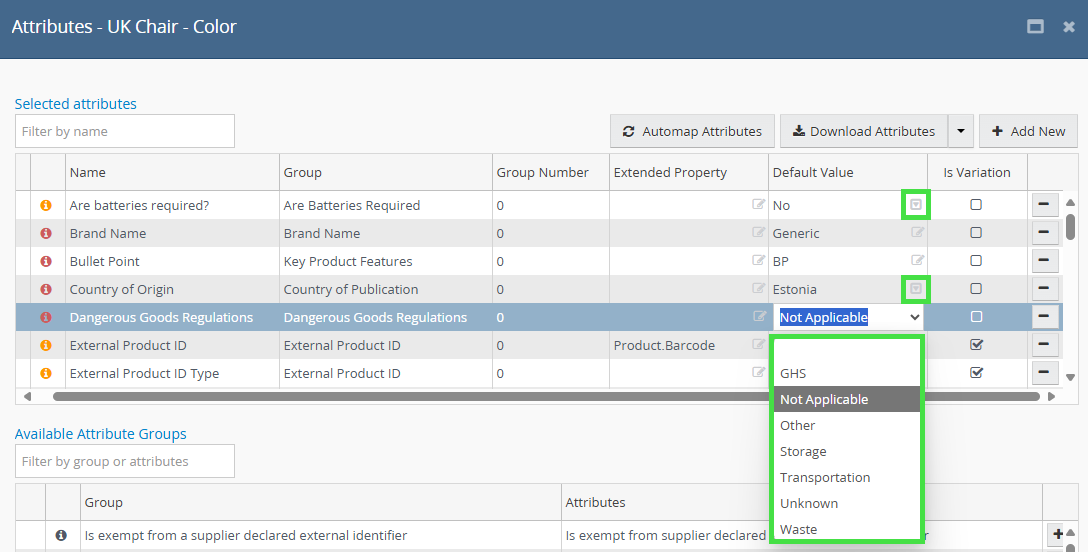This screenshot has height=552, width=1088.
Task: Click info icon for External Product ID Type
Action: [x=46, y=373]
